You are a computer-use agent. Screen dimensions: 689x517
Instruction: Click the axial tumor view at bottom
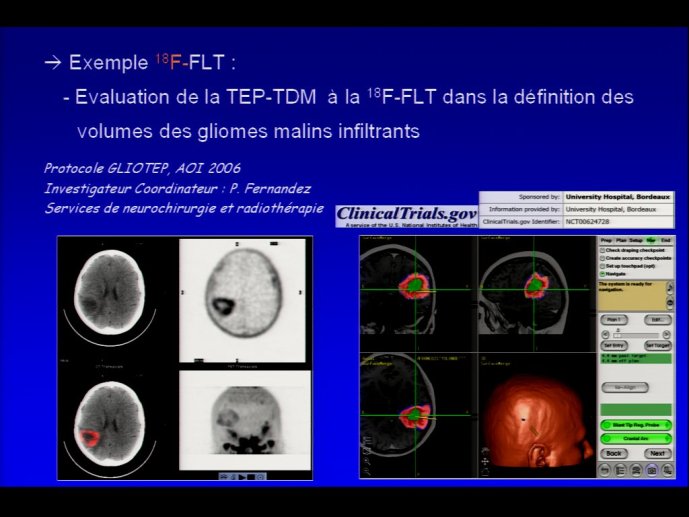pos(417,415)
